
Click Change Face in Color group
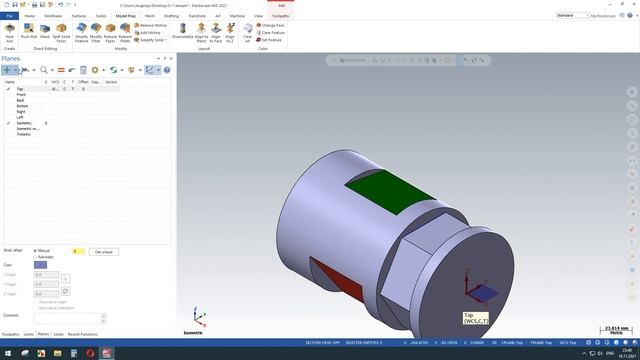pyautogui.click(x=270, y=25)
